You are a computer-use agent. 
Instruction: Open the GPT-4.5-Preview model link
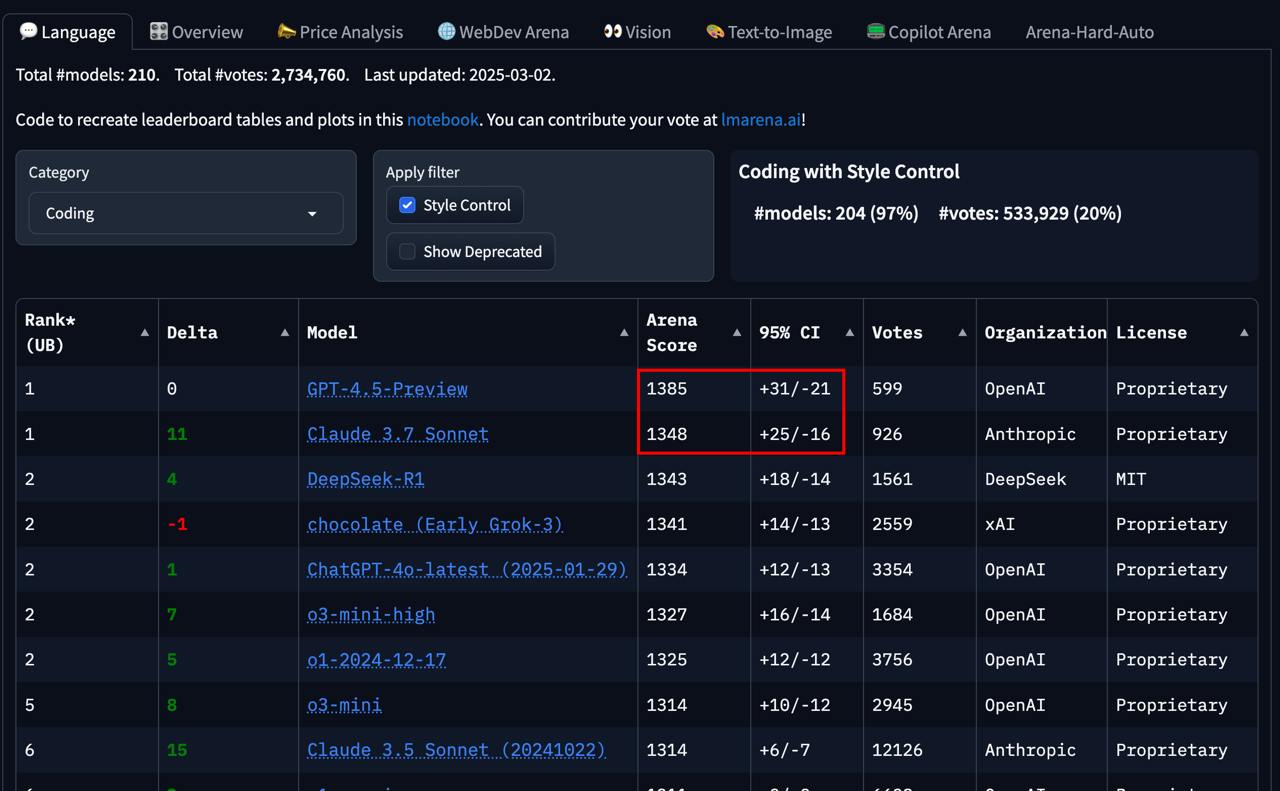tap(387, 389)
